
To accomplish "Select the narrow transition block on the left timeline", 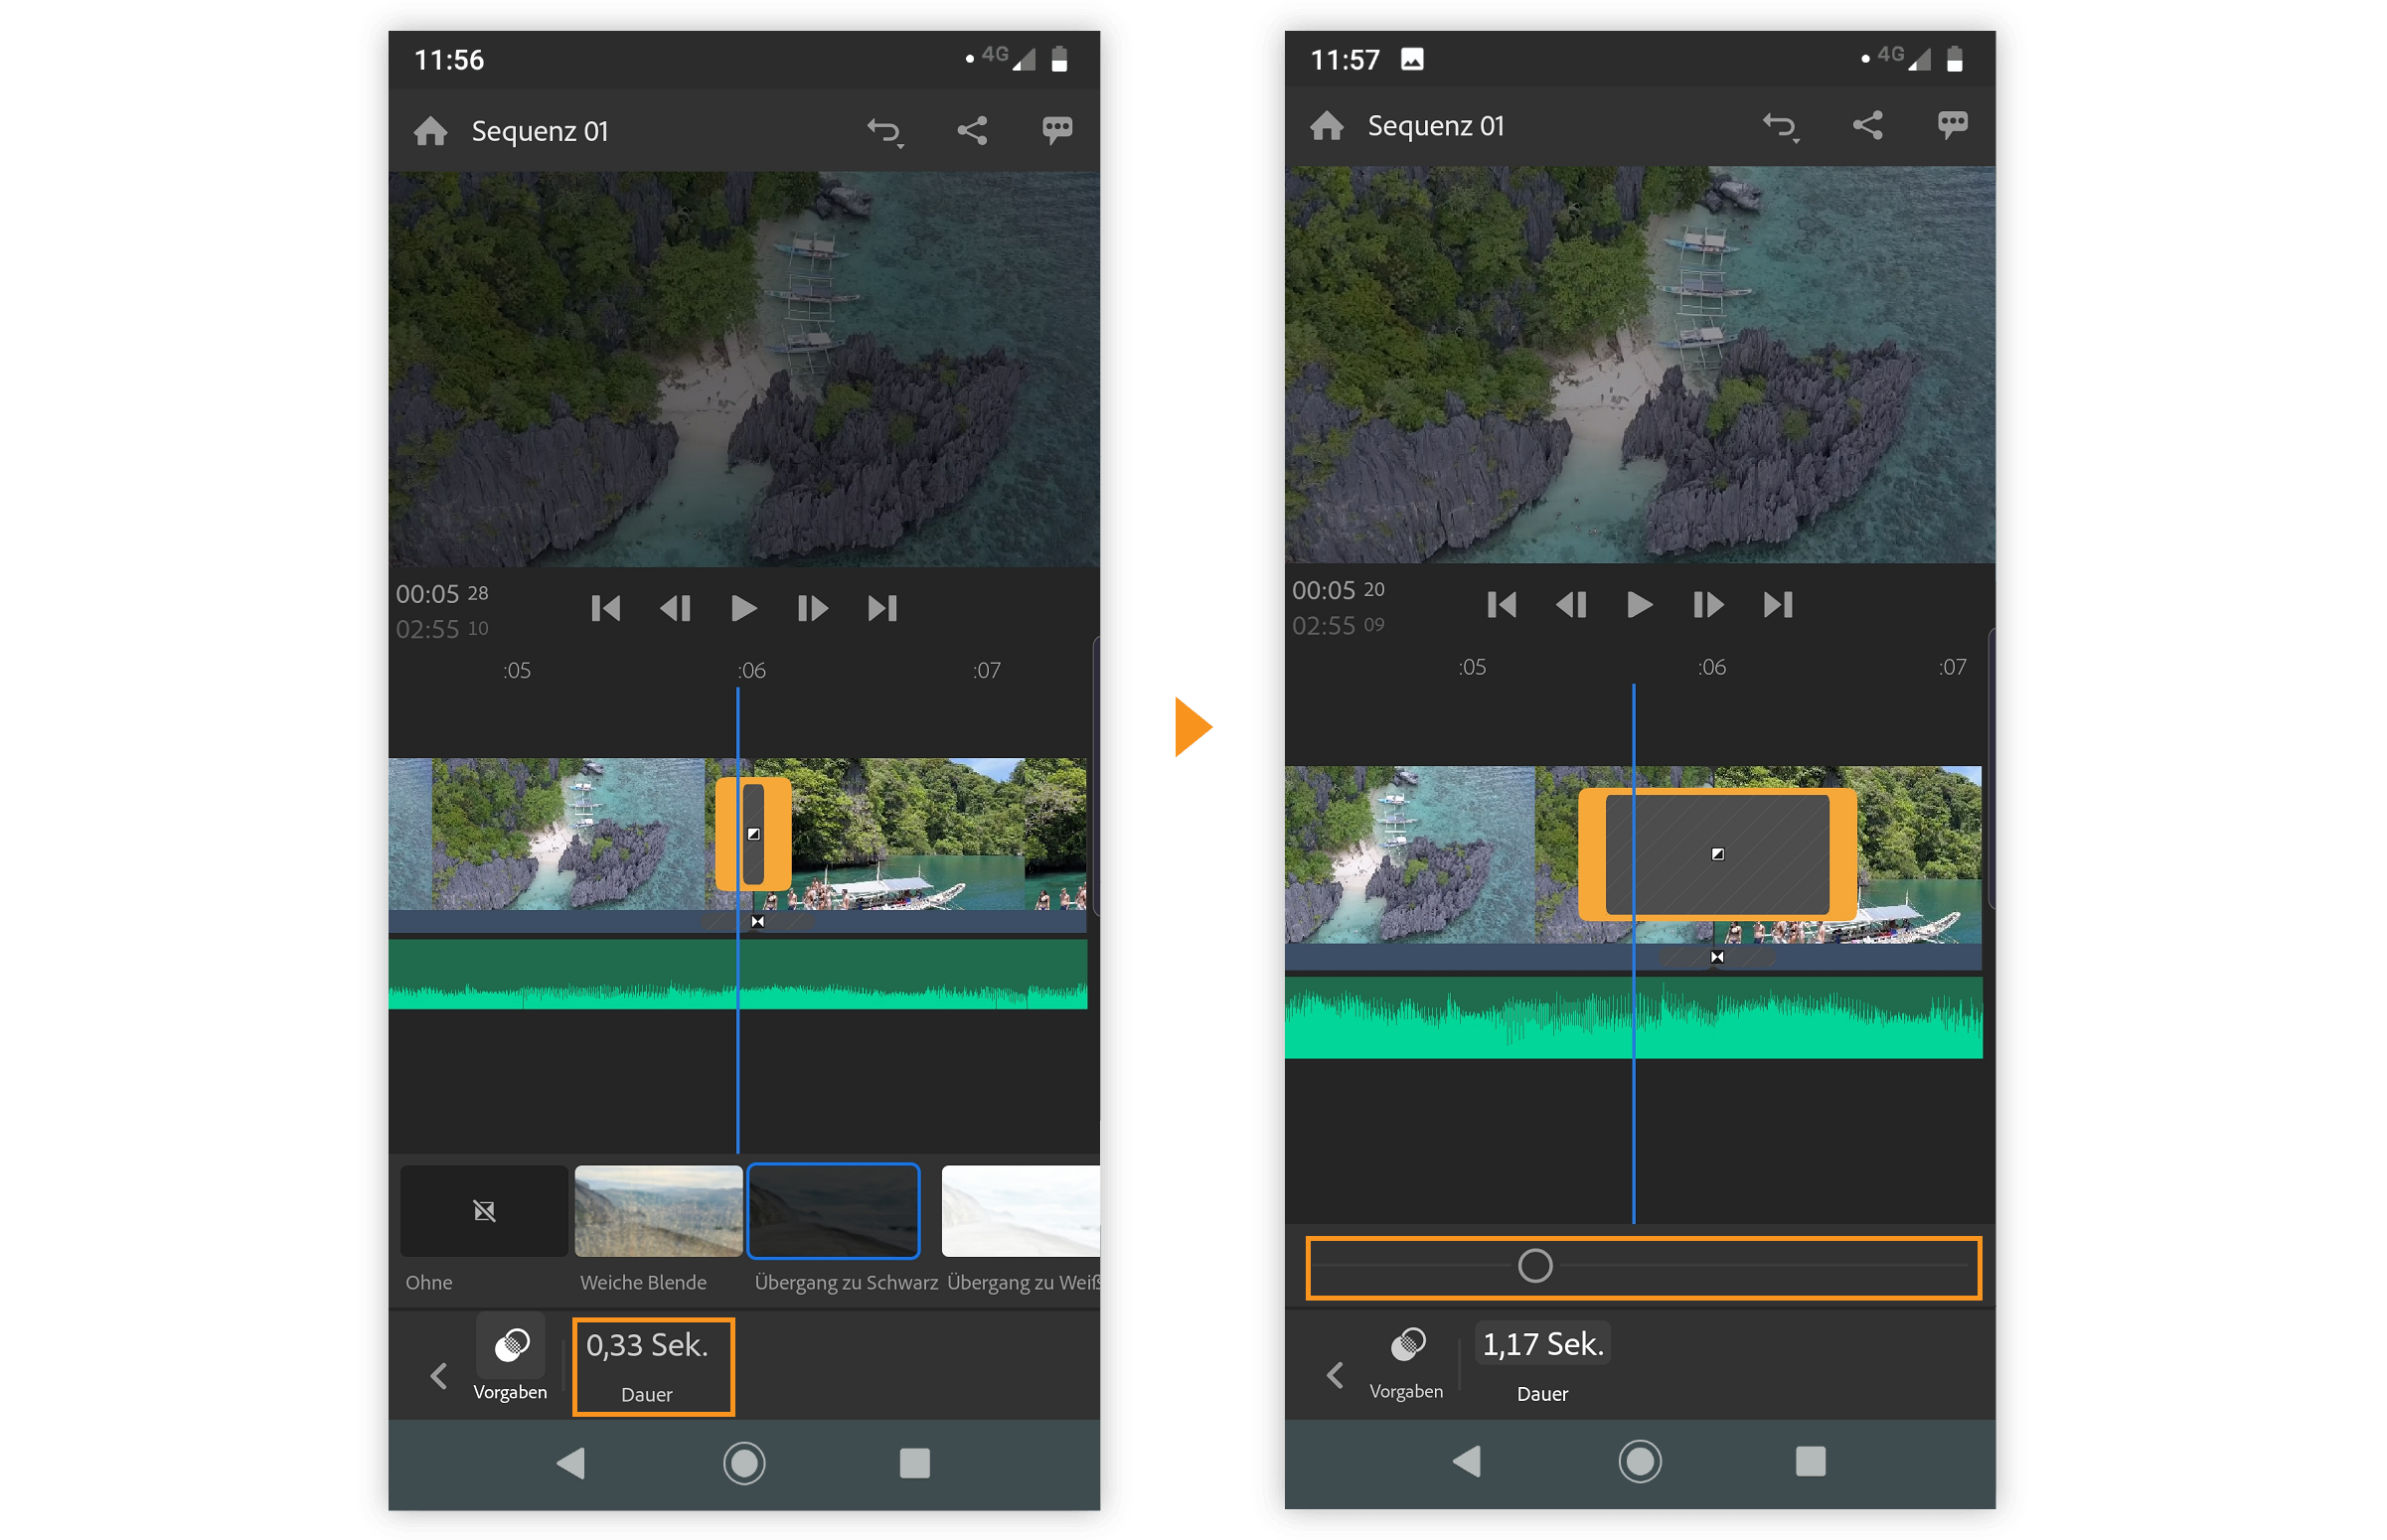I will tap(753, 834).
